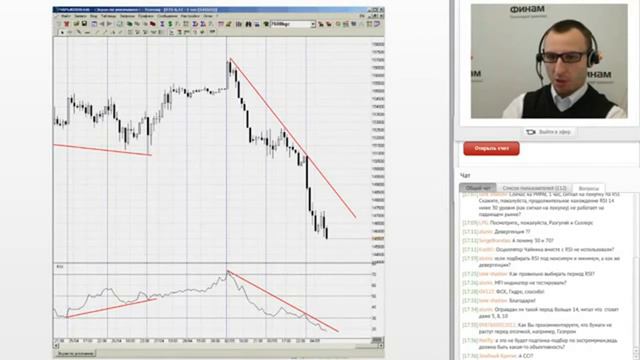
Task: Click chart horizontal scrollbar right arrow
Action: [380, 346]
